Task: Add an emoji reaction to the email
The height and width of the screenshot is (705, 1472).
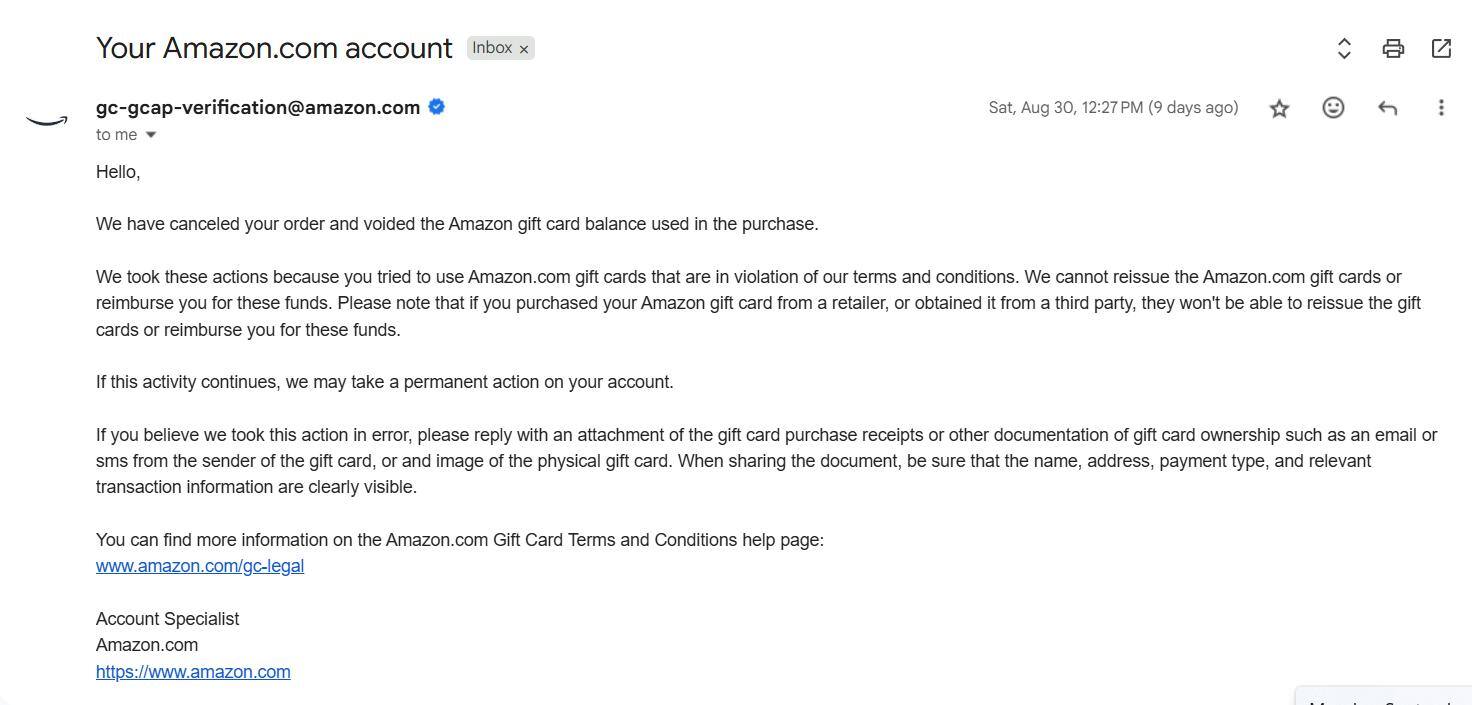Action: [1333, 108]
